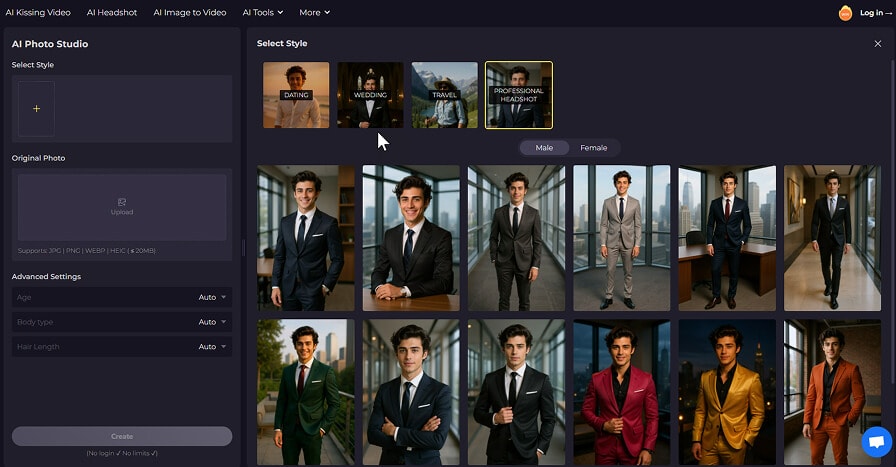Expand the AI Tools menu

point(262,13)
